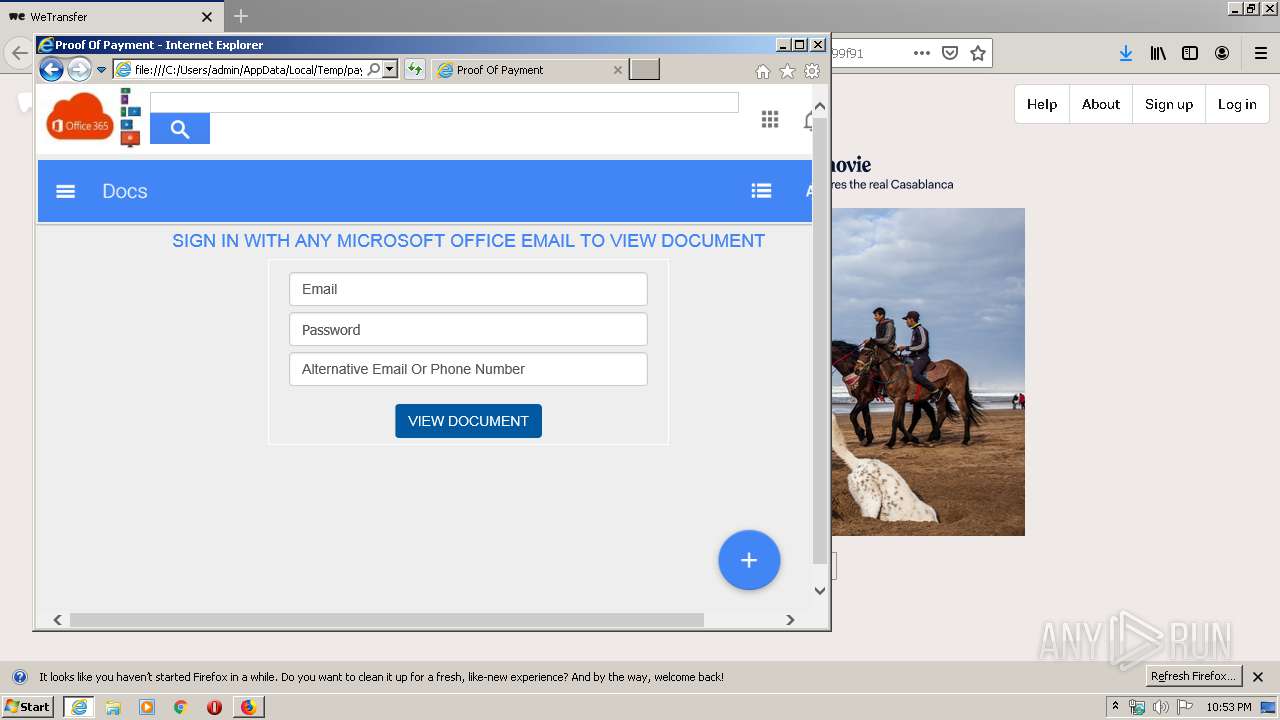Open Firefox page actions ellipsis

922,53
